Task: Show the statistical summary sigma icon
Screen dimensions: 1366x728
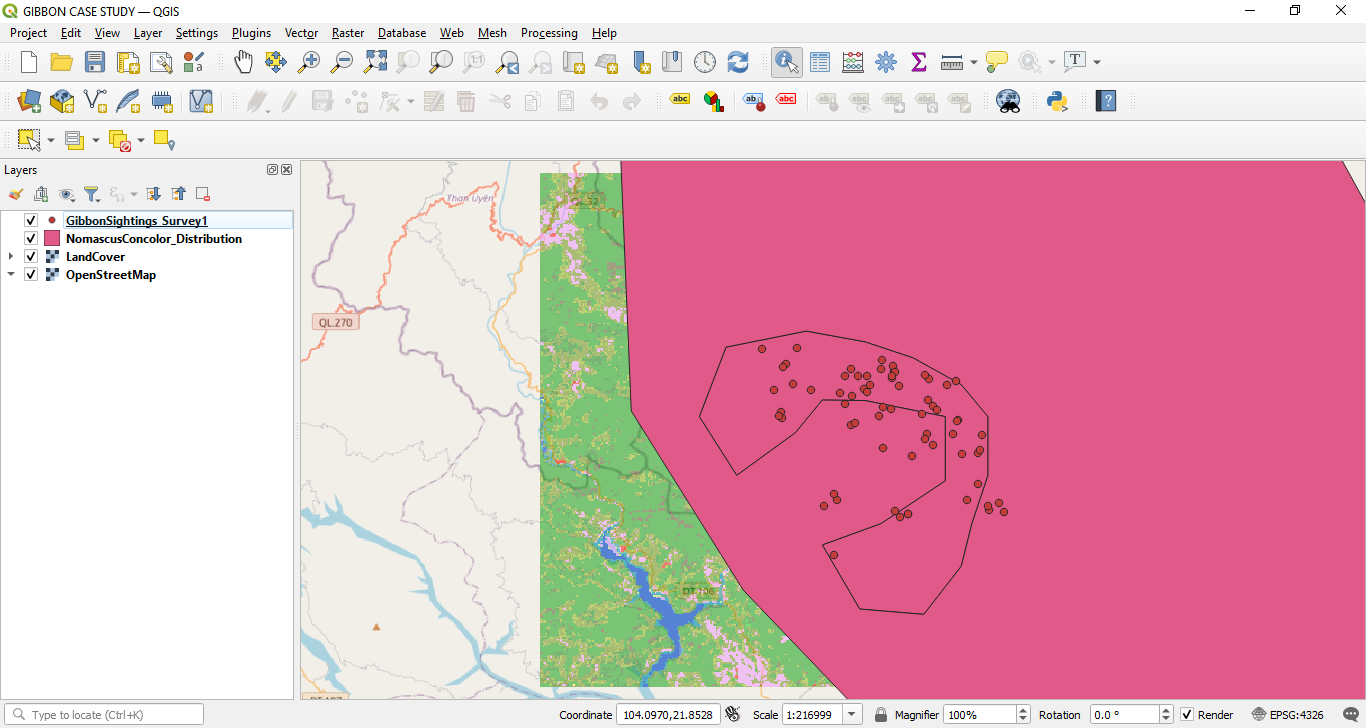Action: [919, 62]
